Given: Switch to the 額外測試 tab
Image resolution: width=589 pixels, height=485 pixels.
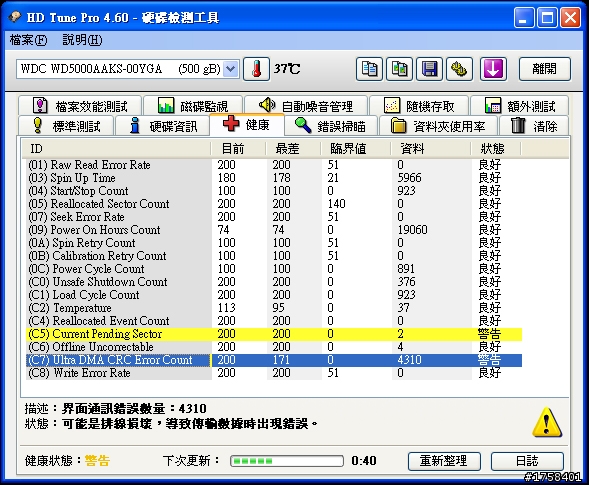Looking at the screenshot, I should click(x=520, y=106).
